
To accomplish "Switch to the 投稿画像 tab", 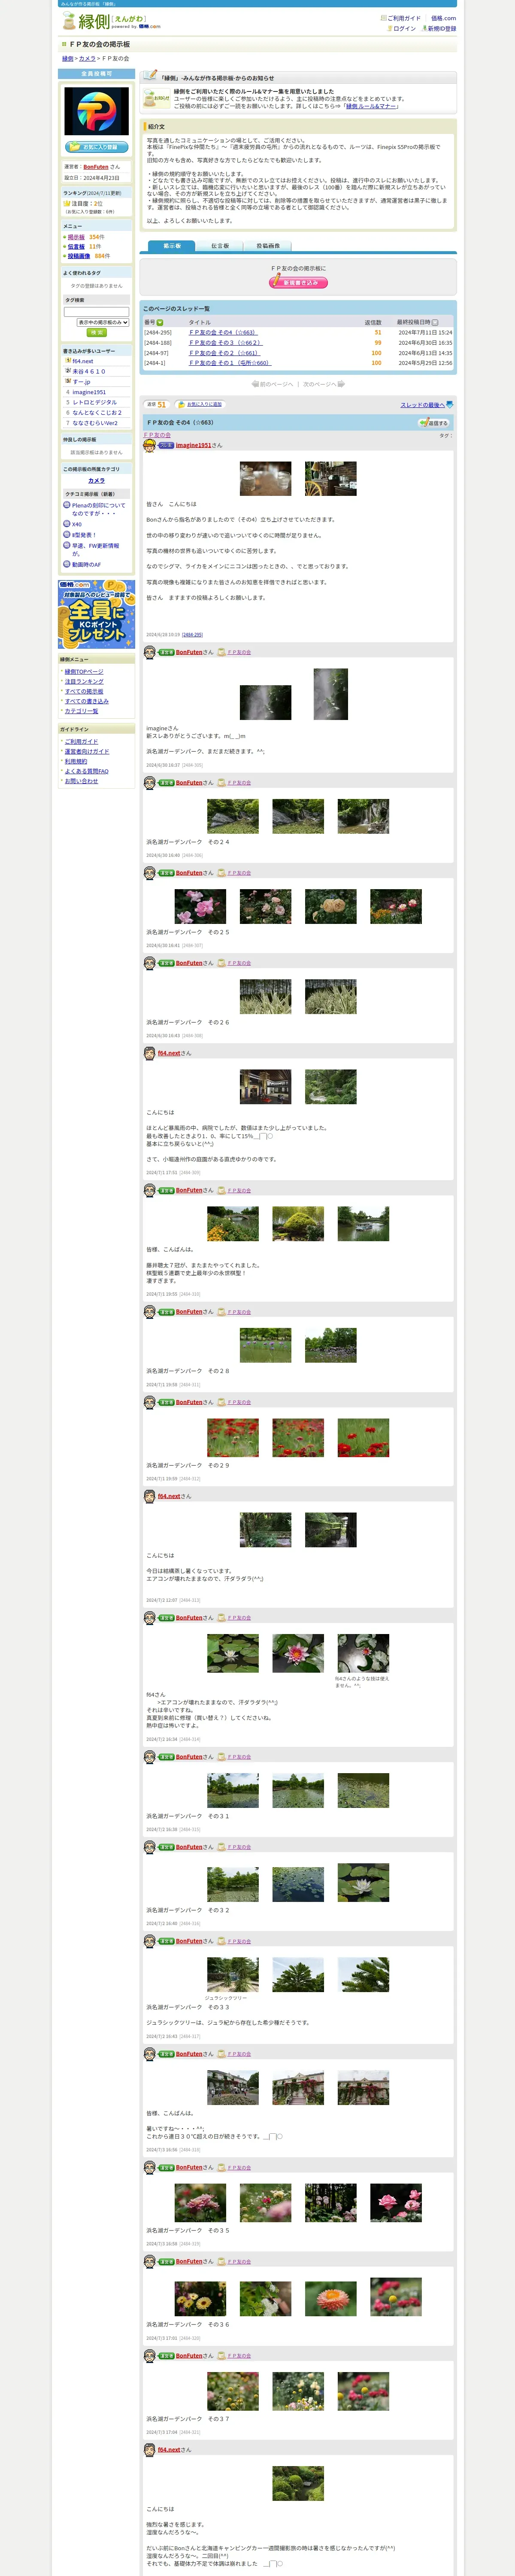I will coord(268,246).
